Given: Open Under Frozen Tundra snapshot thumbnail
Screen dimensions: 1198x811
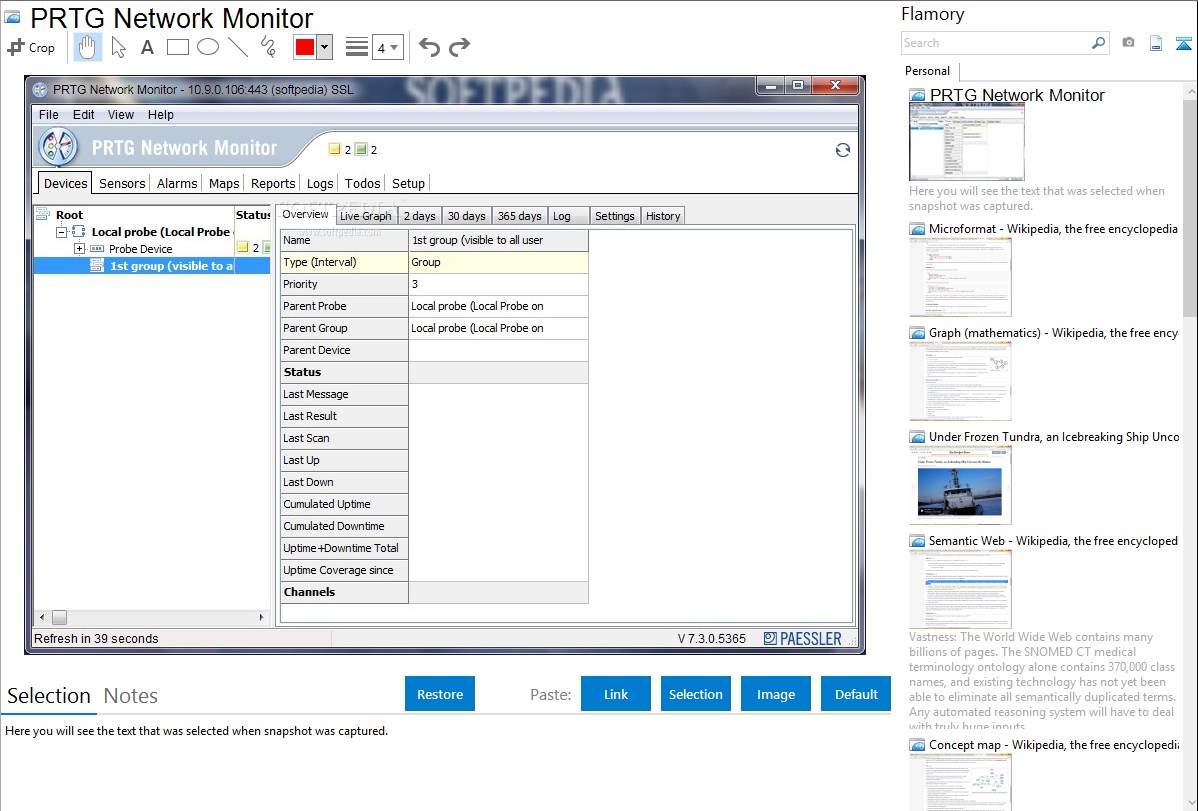Looking at the screenshot, I should [960, 485].
